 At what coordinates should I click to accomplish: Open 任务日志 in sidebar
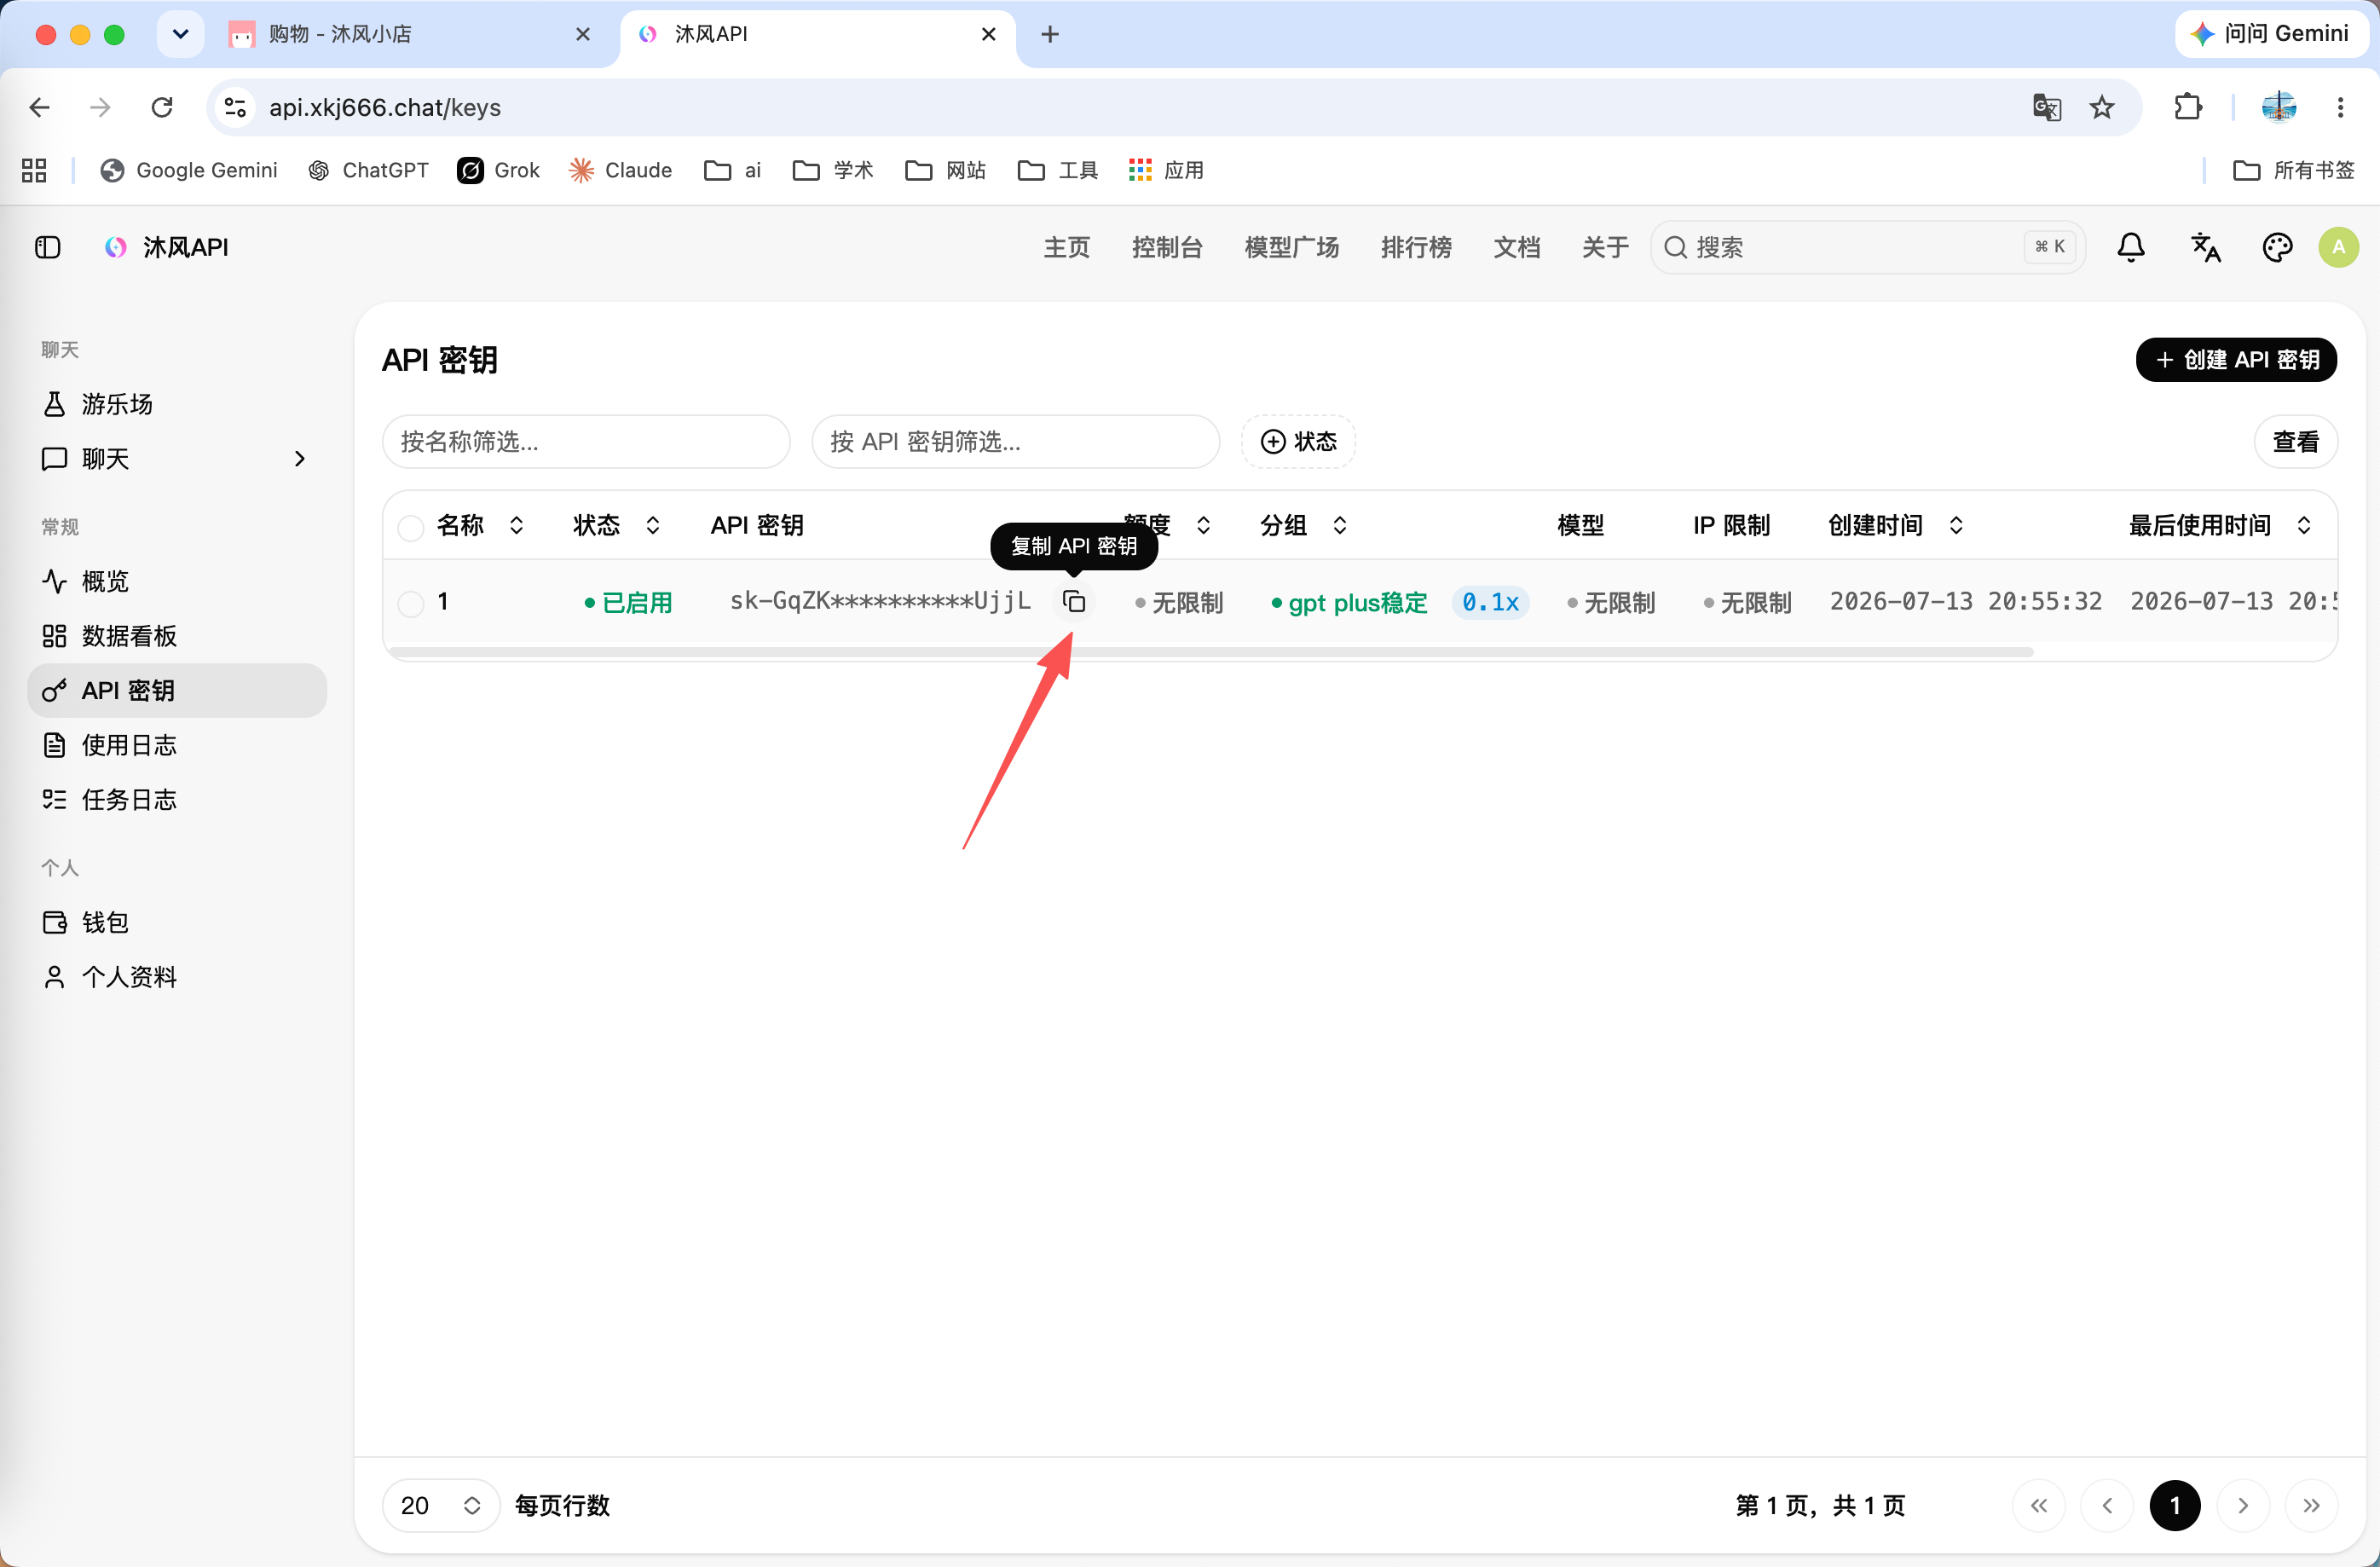177,800
